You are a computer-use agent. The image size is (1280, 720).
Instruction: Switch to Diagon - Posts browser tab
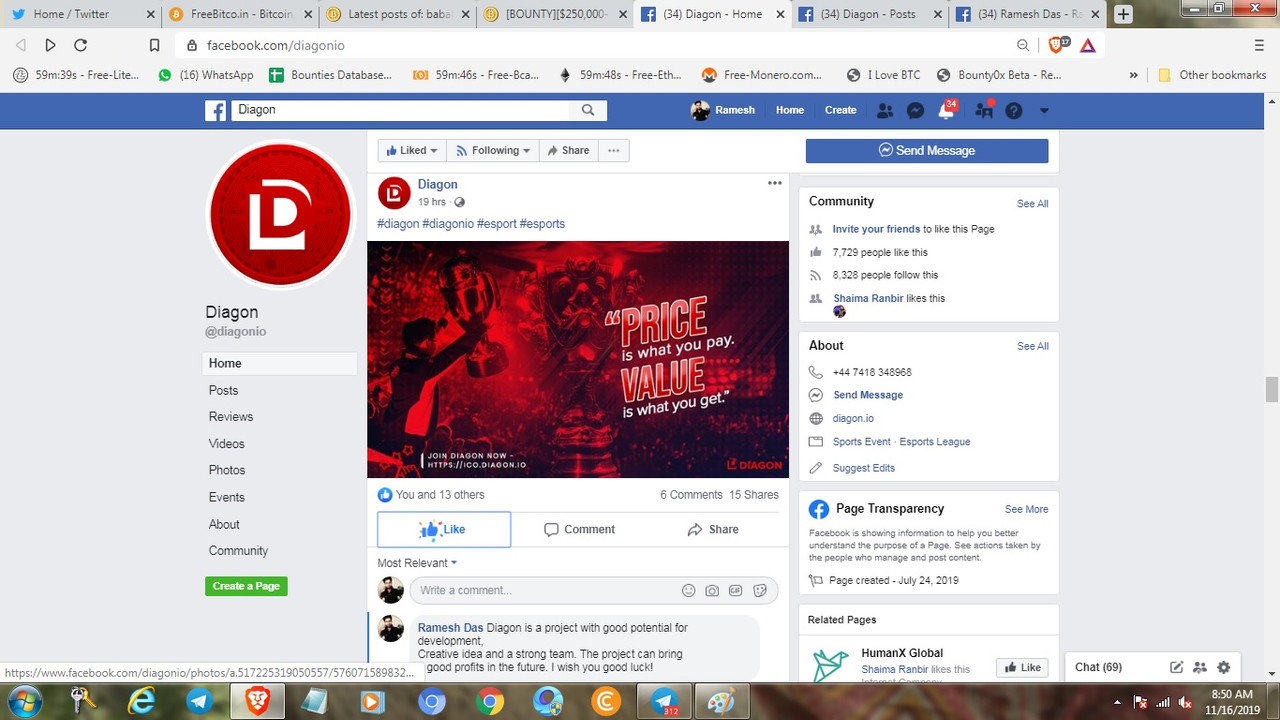point(869,14)
